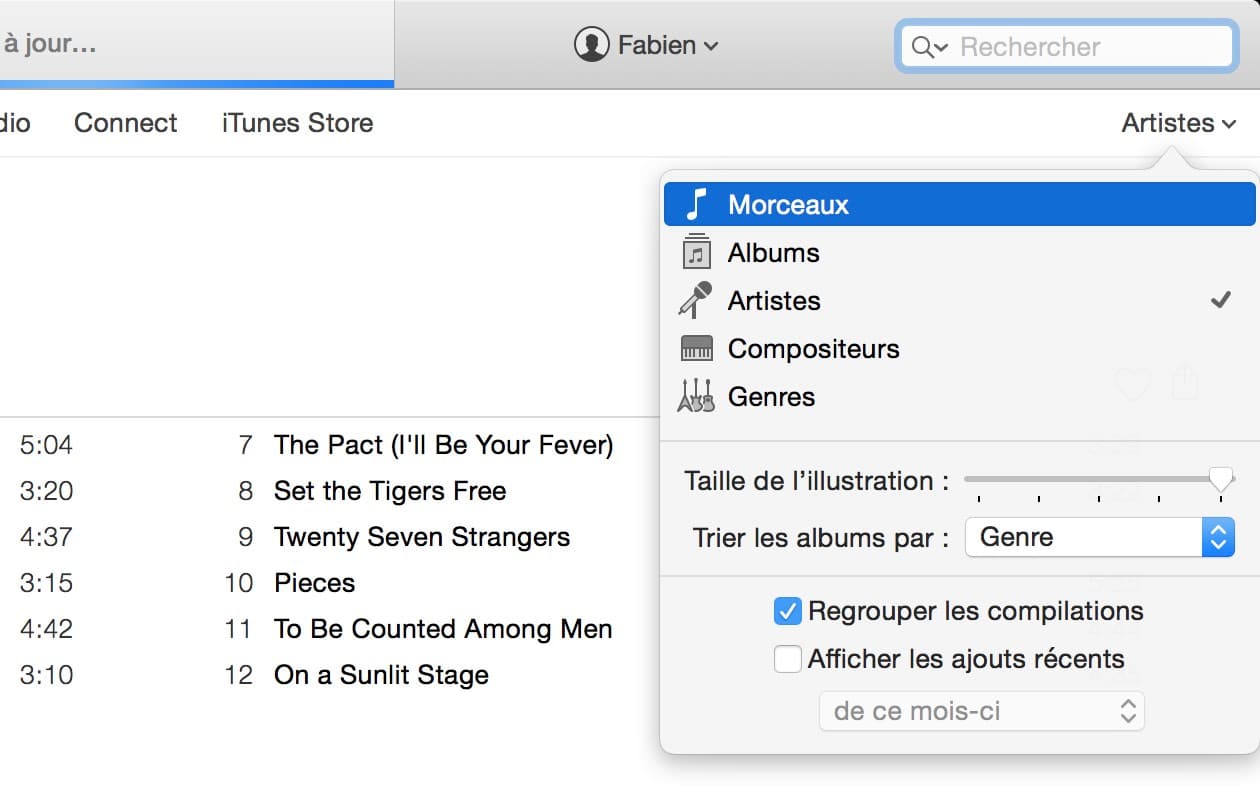Enable Afficher les ajouts récents checkbox
1260x802 pixels.
[788, 659]
